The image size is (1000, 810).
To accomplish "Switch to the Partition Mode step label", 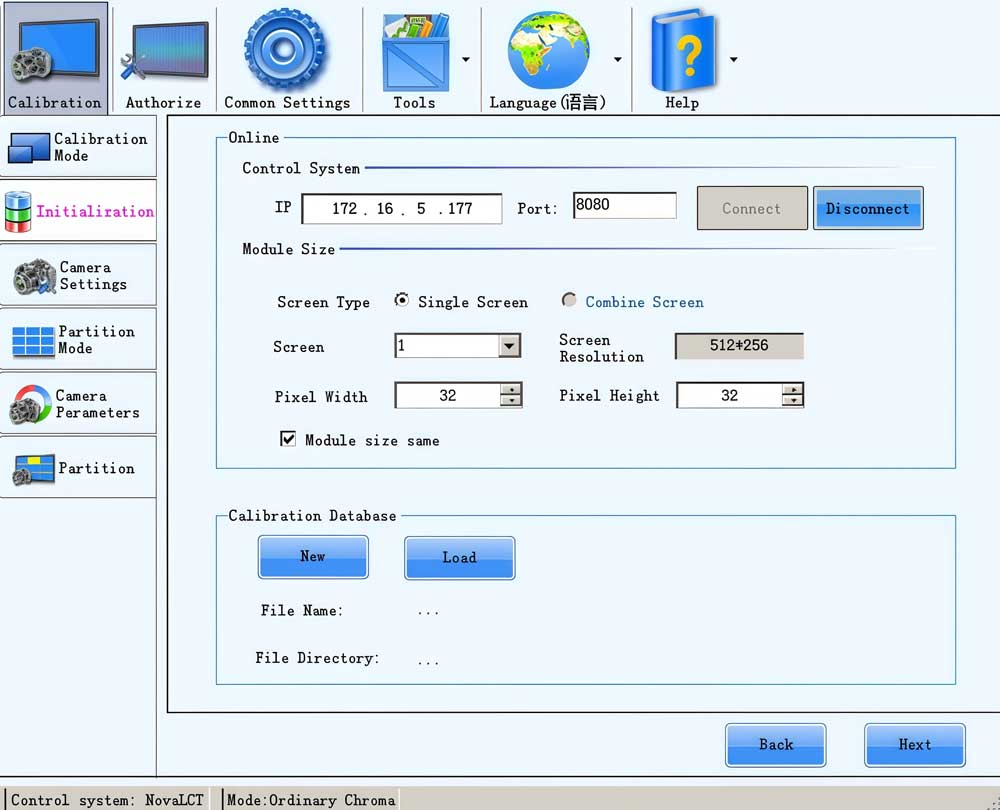I will (x=96, y=340).
